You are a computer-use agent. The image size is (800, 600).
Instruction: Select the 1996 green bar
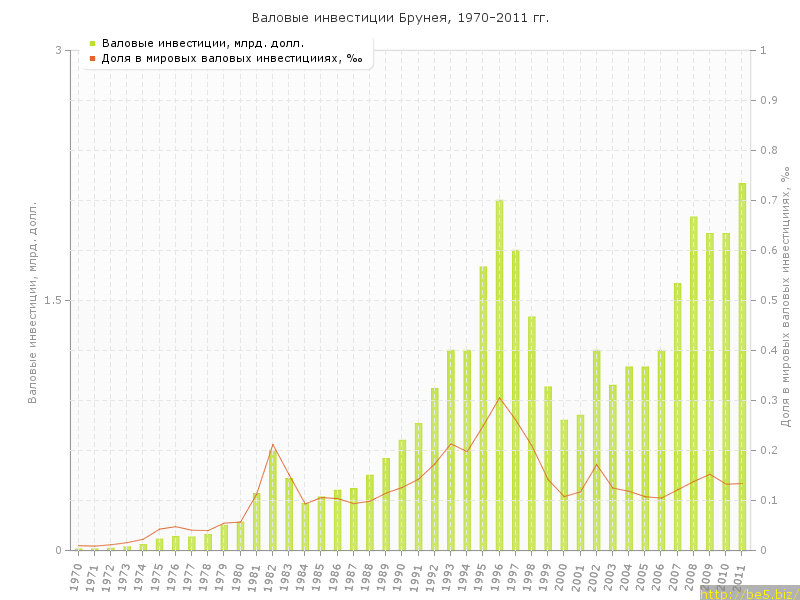[x=499, y=375]
